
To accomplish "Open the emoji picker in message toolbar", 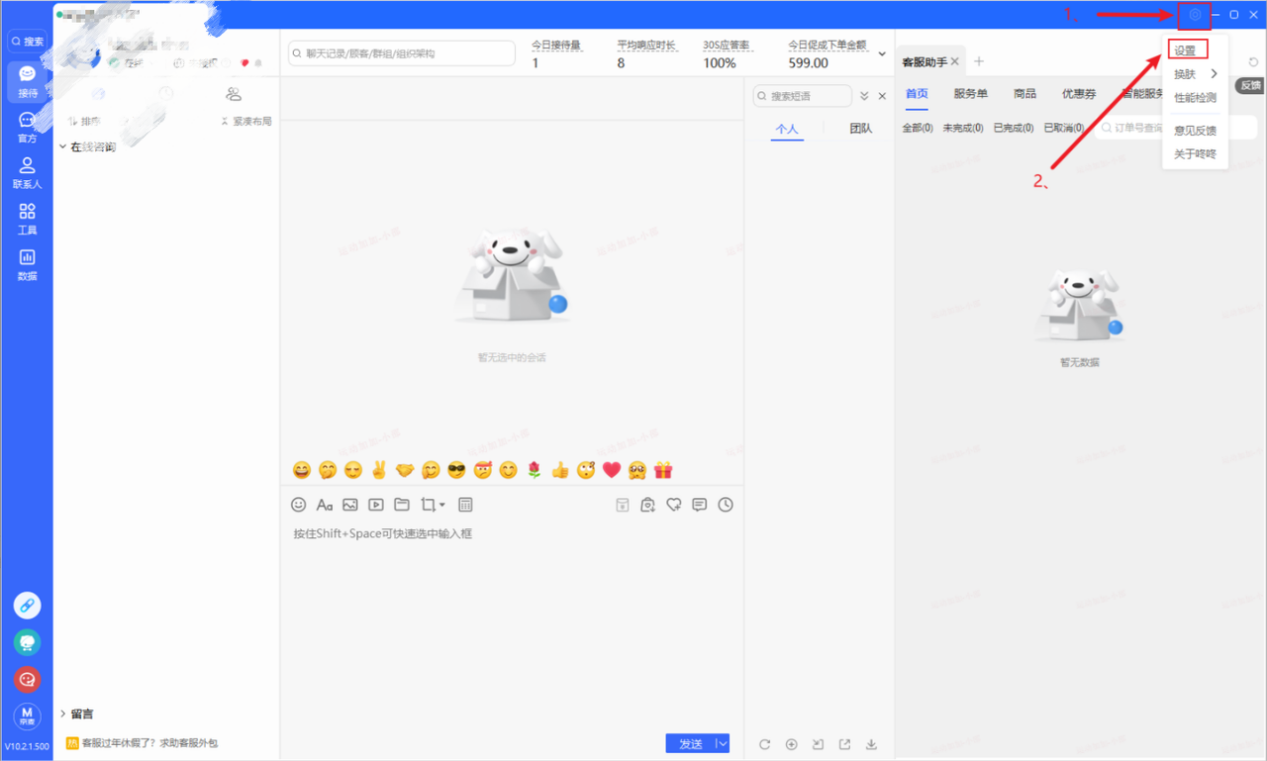I will pos(298,505).
